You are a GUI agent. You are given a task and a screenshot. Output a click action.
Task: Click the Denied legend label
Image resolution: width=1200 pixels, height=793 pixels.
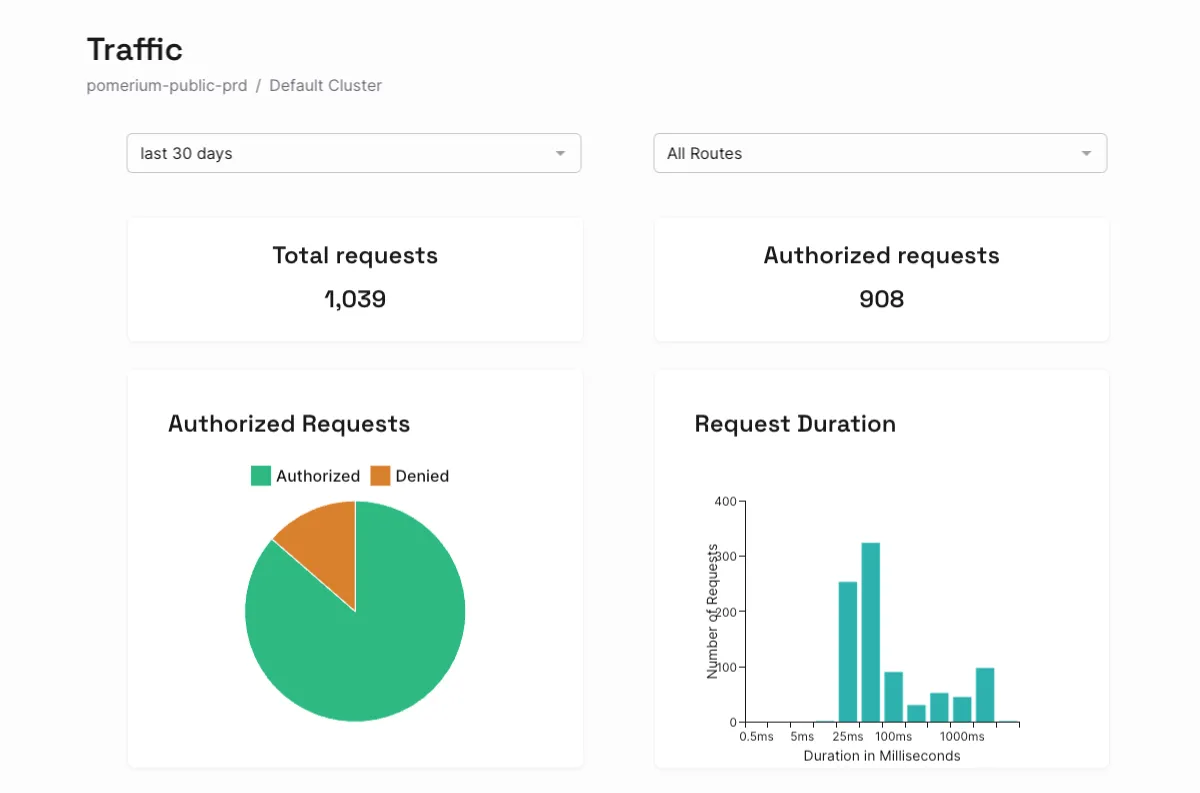[x=422, y=476]
